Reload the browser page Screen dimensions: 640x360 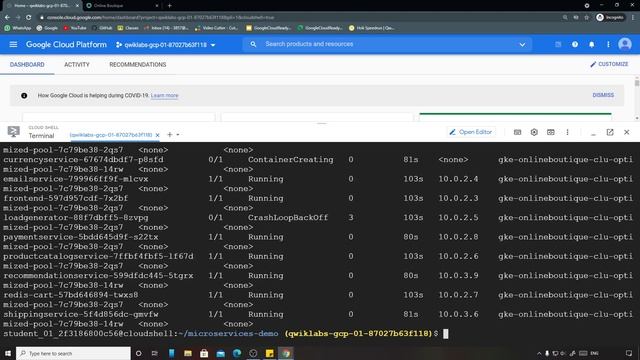(29, 18)
